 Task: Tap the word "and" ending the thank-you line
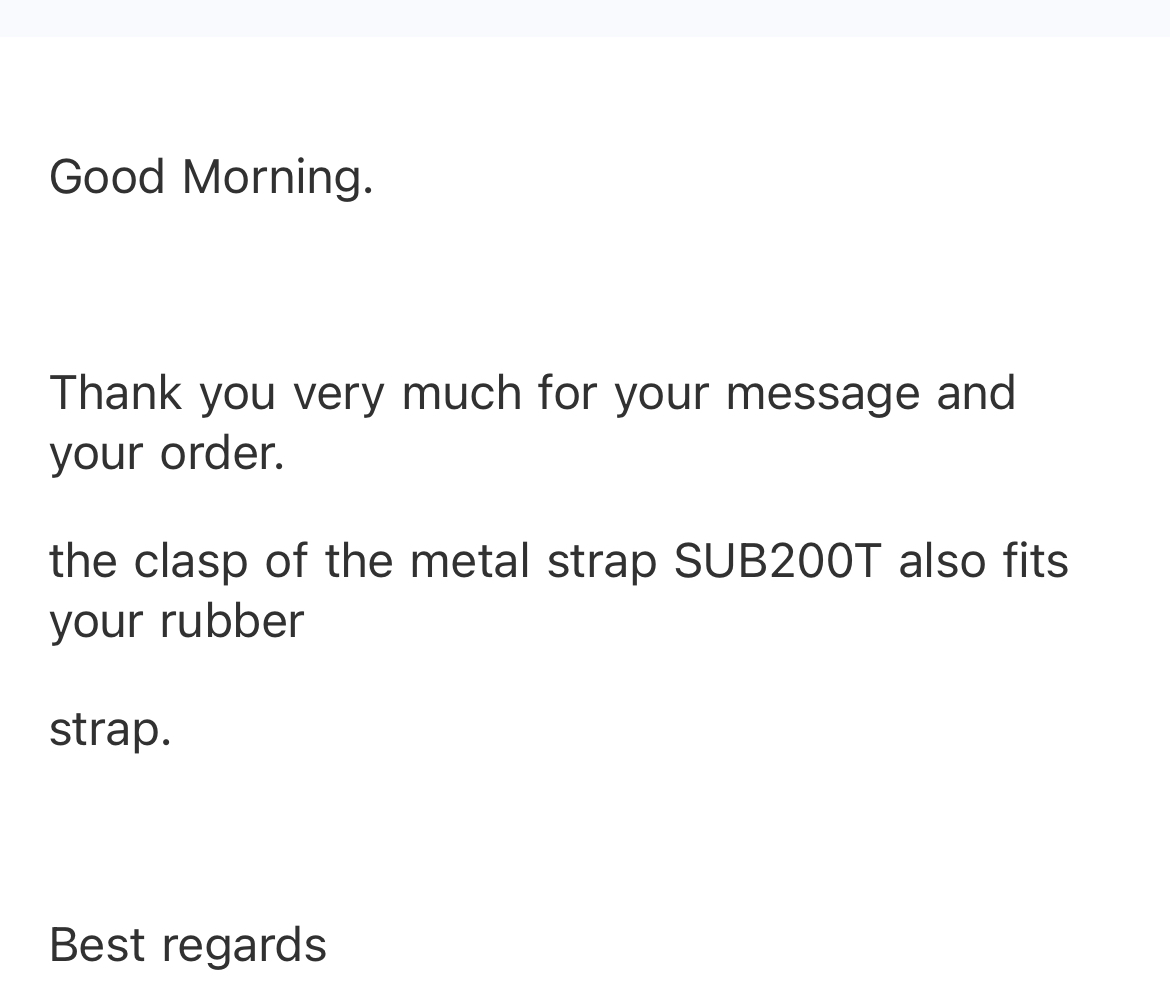(x=975, y=392)
